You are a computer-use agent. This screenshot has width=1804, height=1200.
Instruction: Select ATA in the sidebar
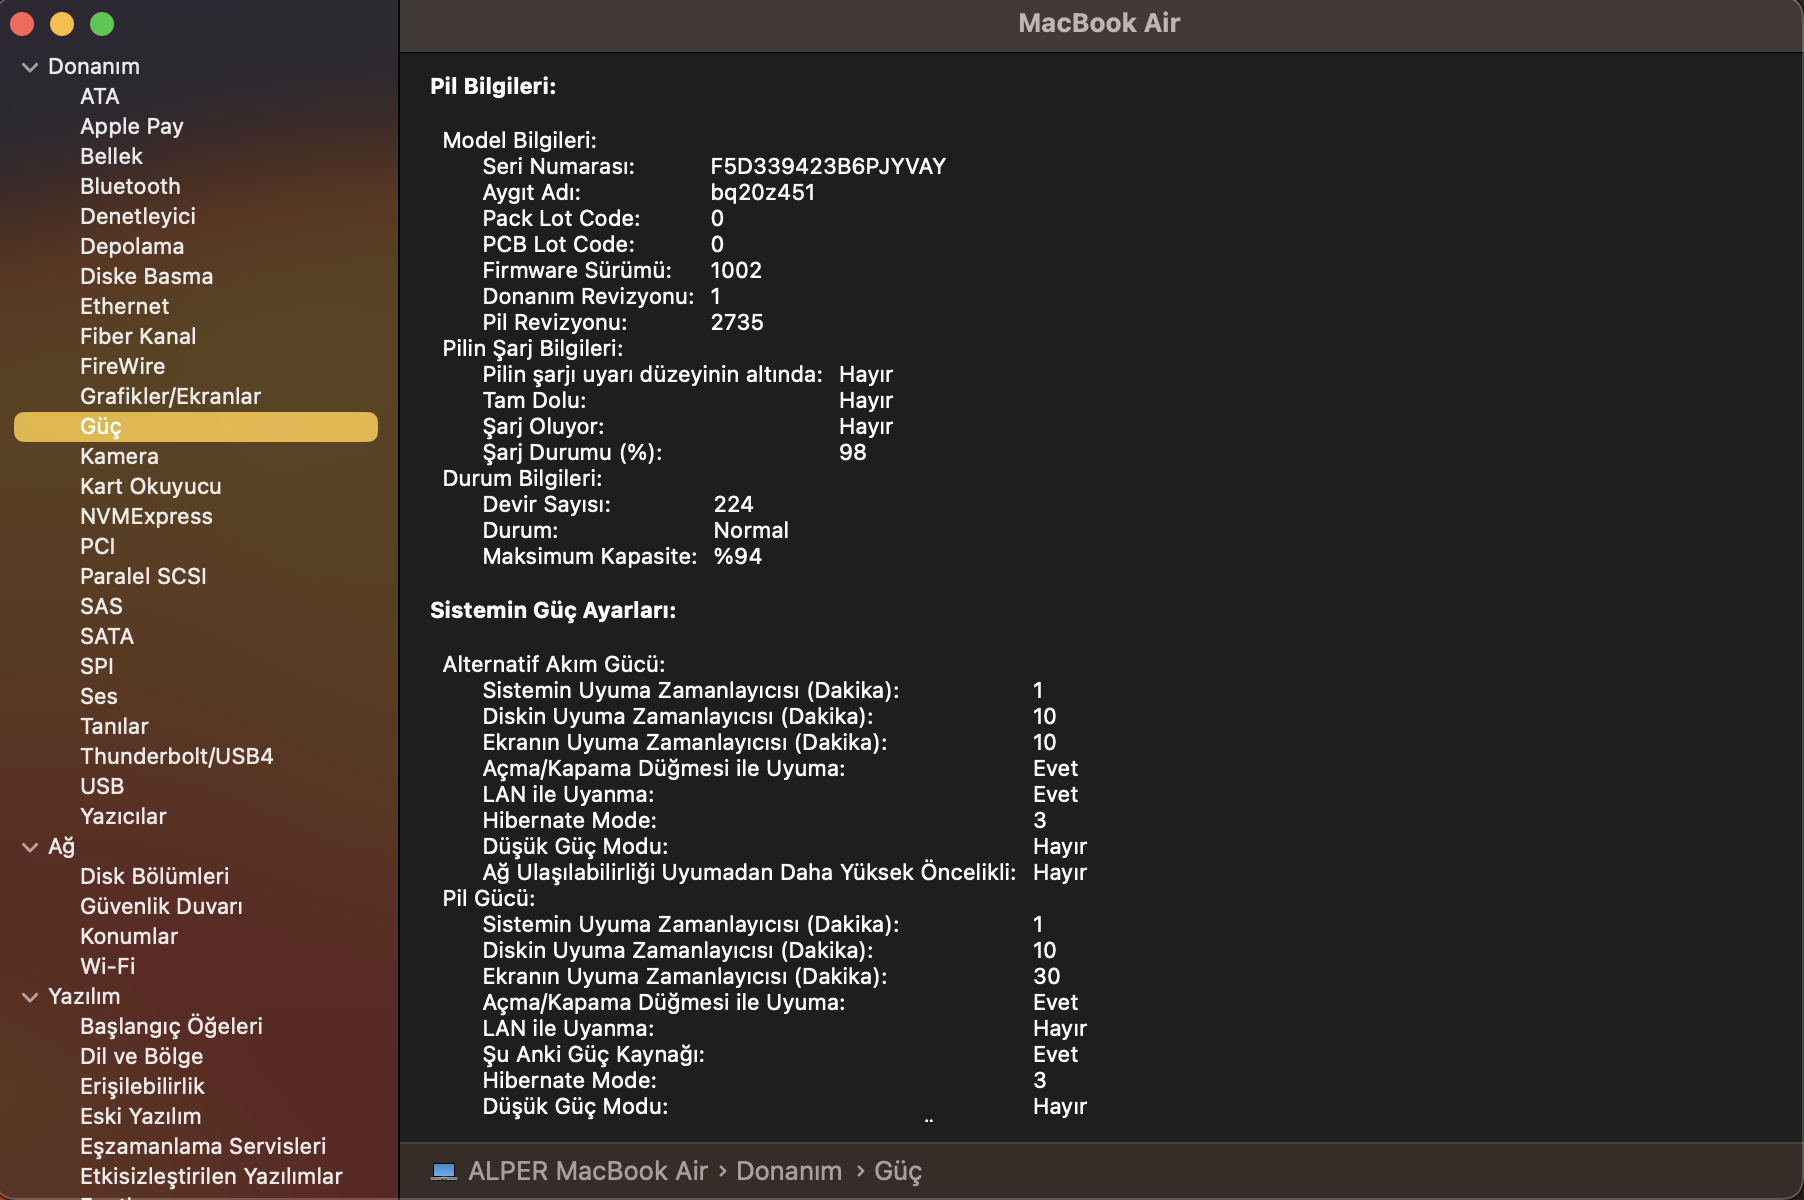coord(99,97)
